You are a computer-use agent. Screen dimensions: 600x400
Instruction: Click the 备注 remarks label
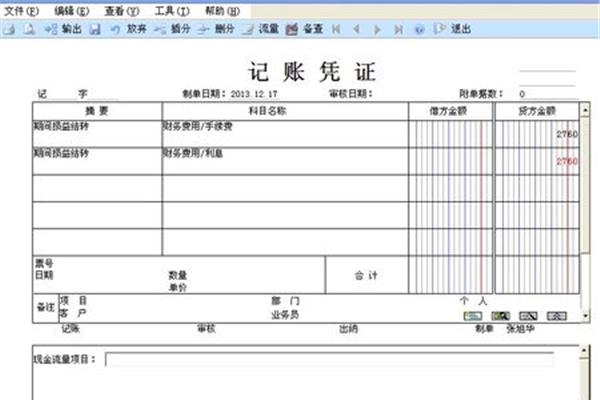point(46,307)
